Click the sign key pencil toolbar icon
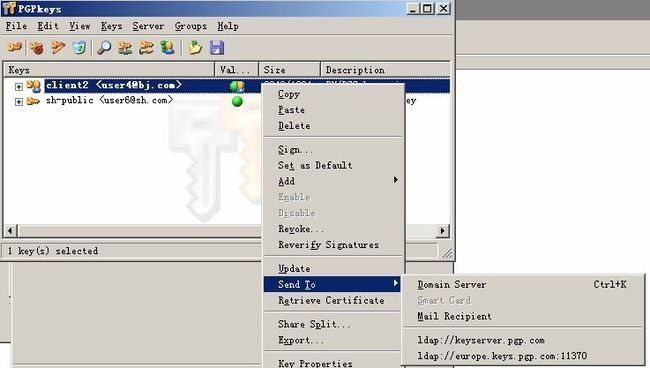This screenshot has height=368, width=650. (58, 48)
